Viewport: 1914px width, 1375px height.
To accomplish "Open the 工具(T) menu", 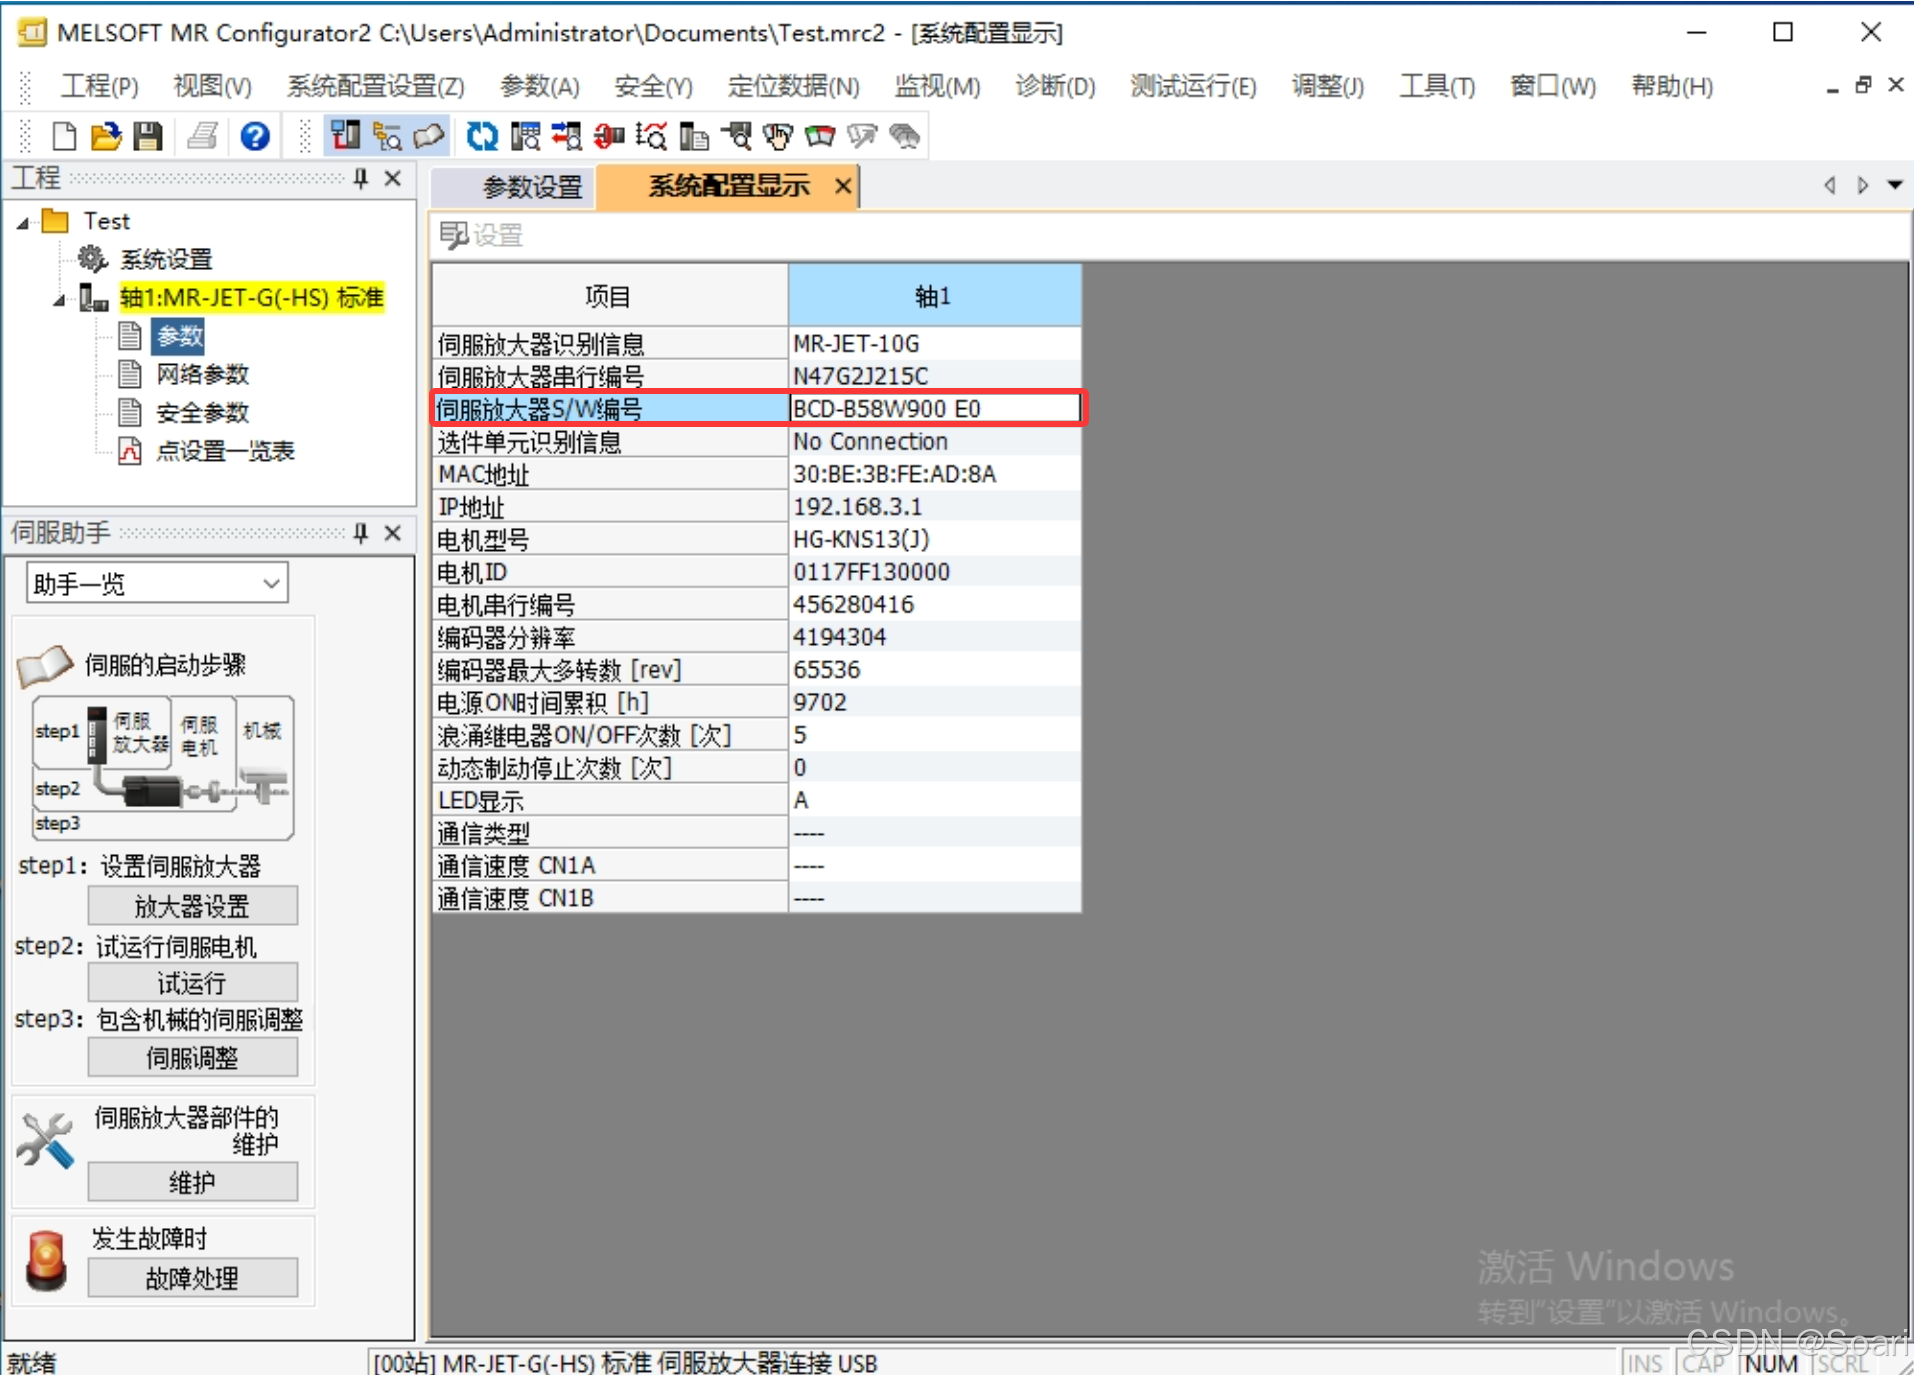I will click(x=1437, y=87).
